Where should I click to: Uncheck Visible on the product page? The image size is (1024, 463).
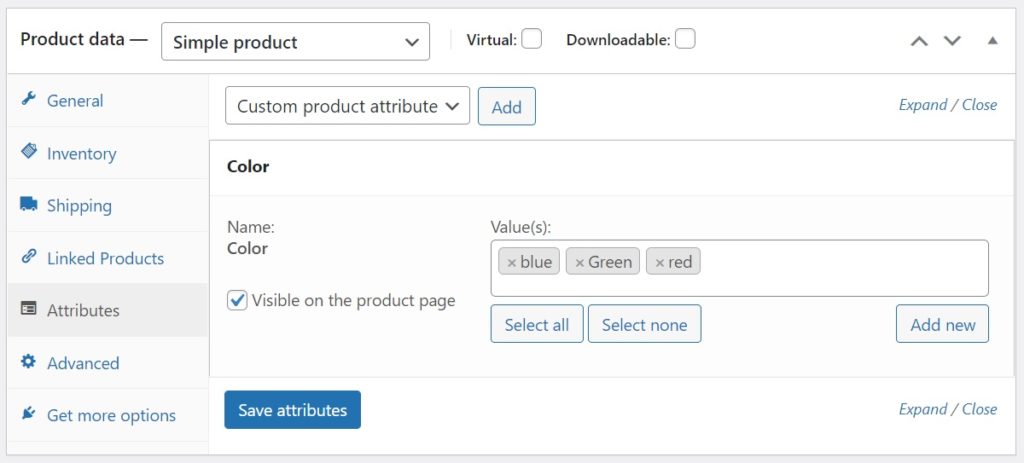tap(237, 300)
